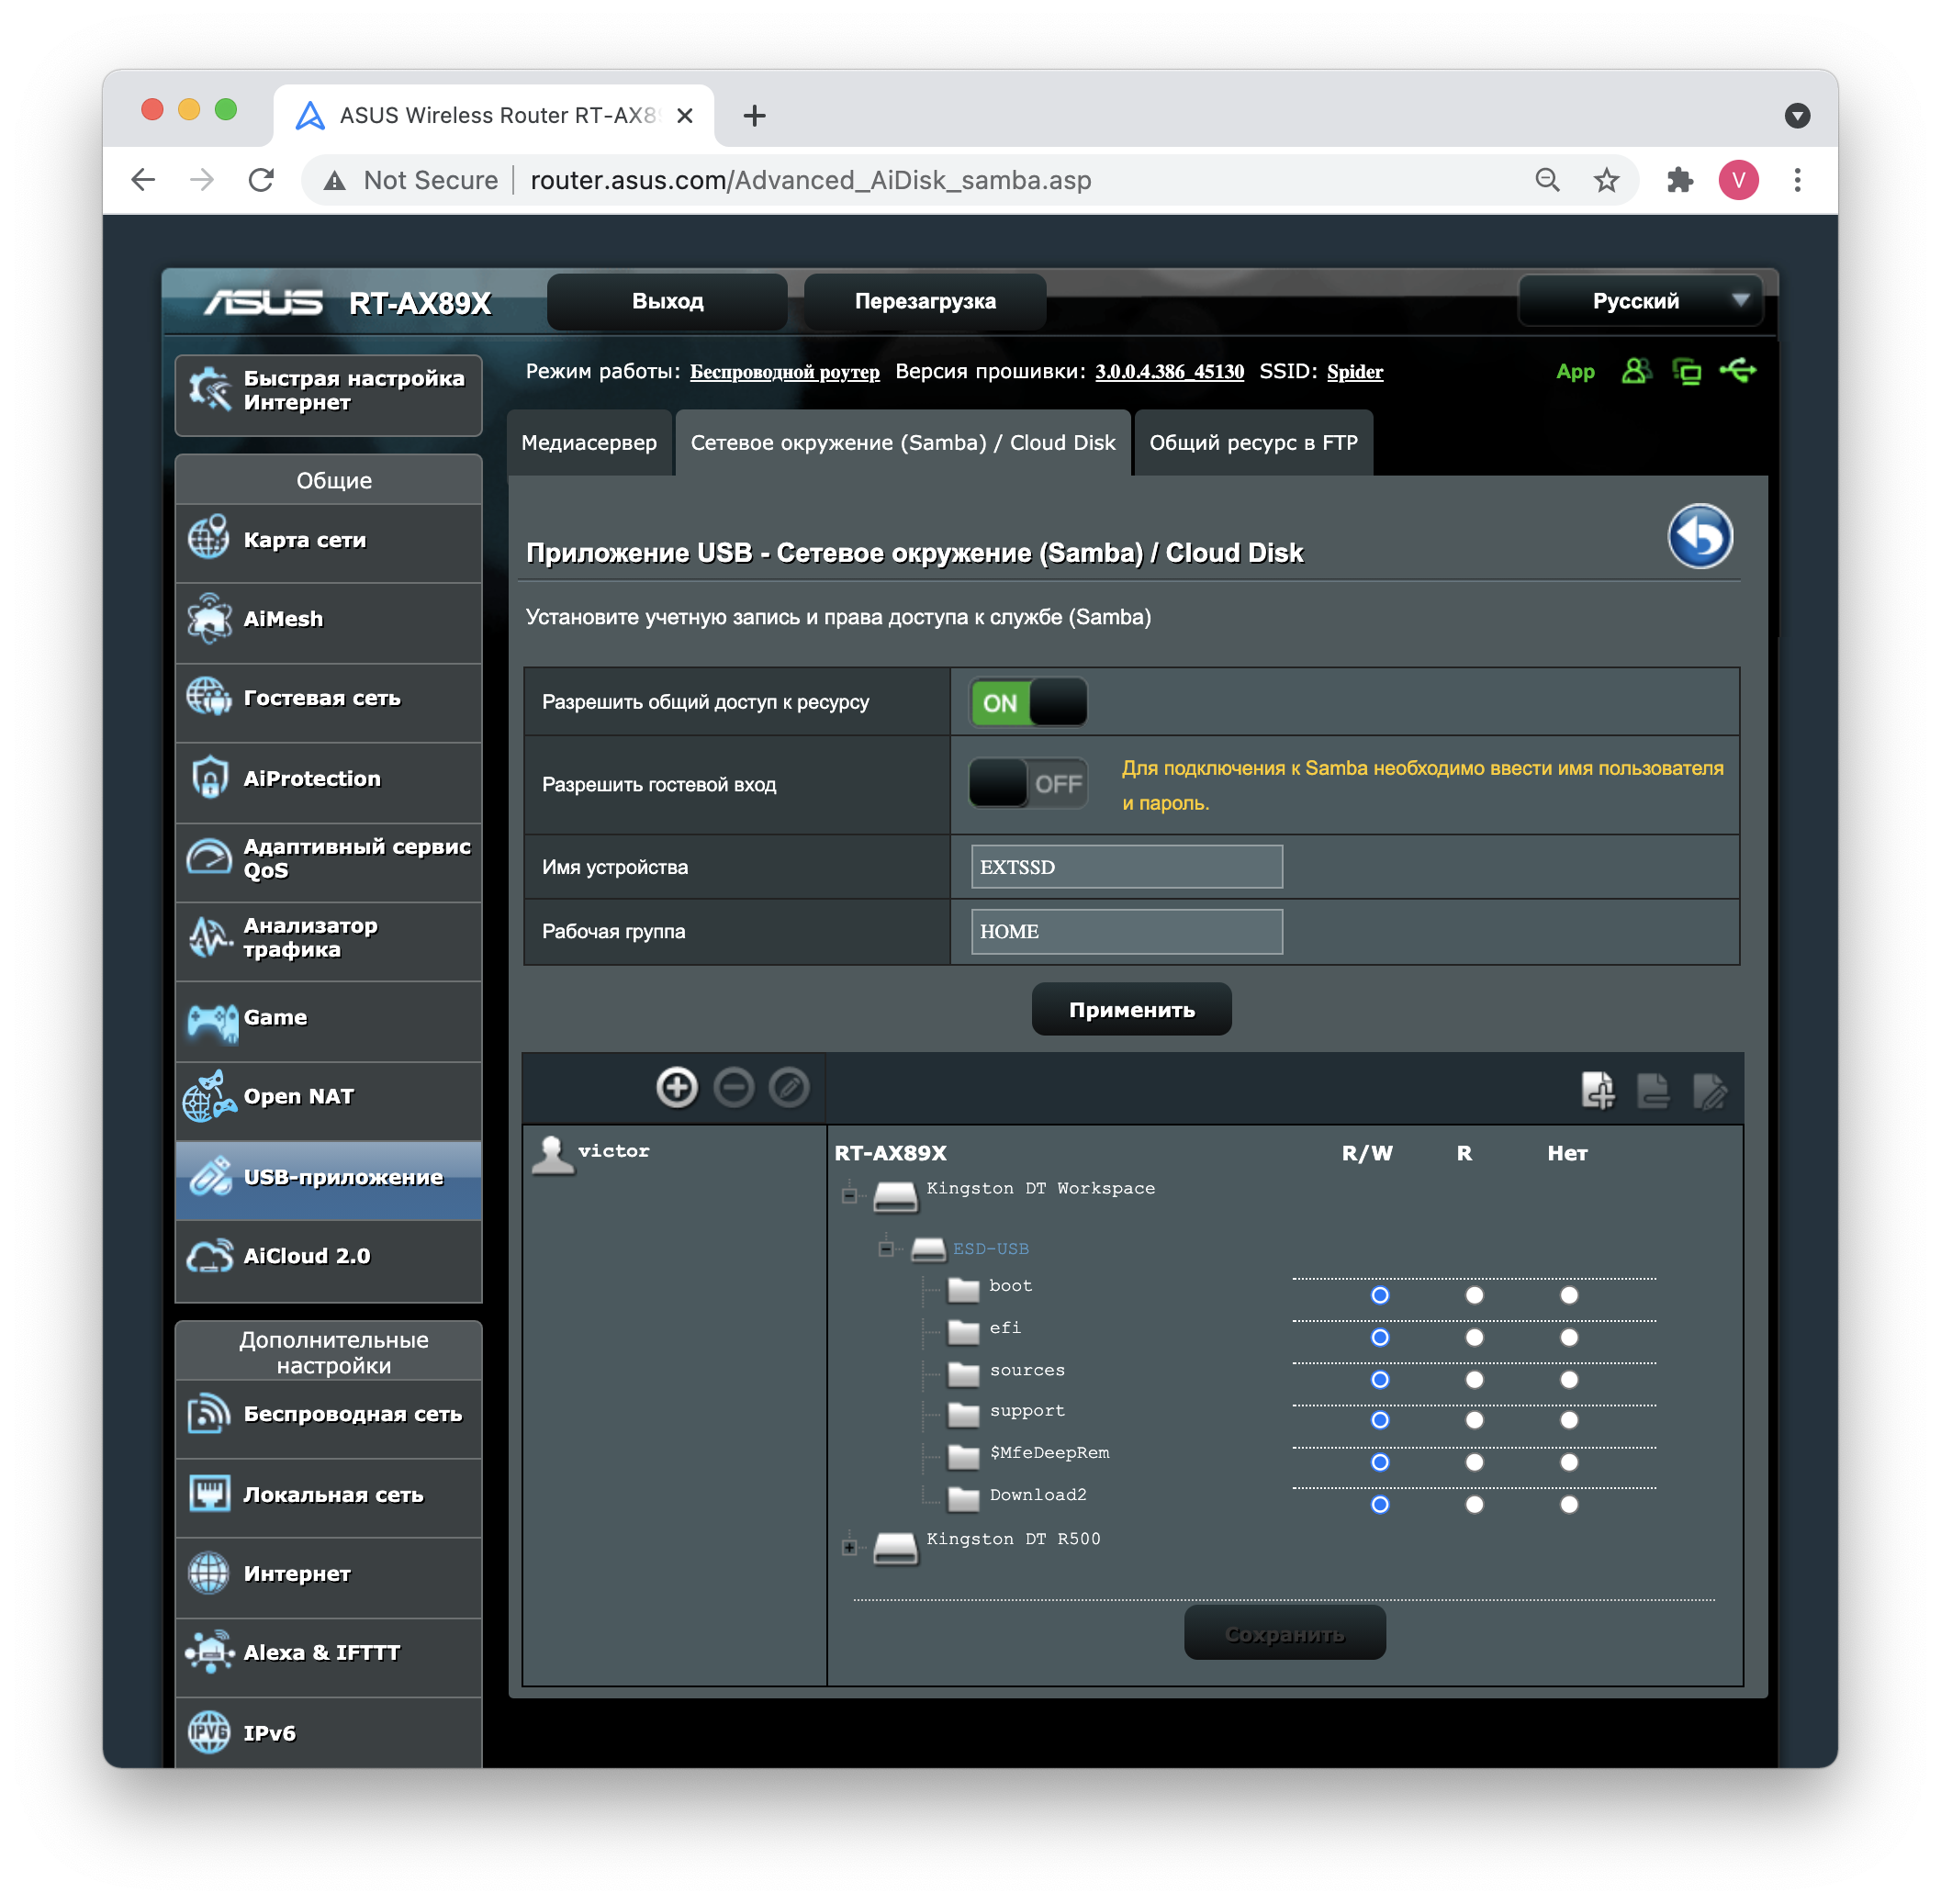Open a new browser tab

click(754, 116)
